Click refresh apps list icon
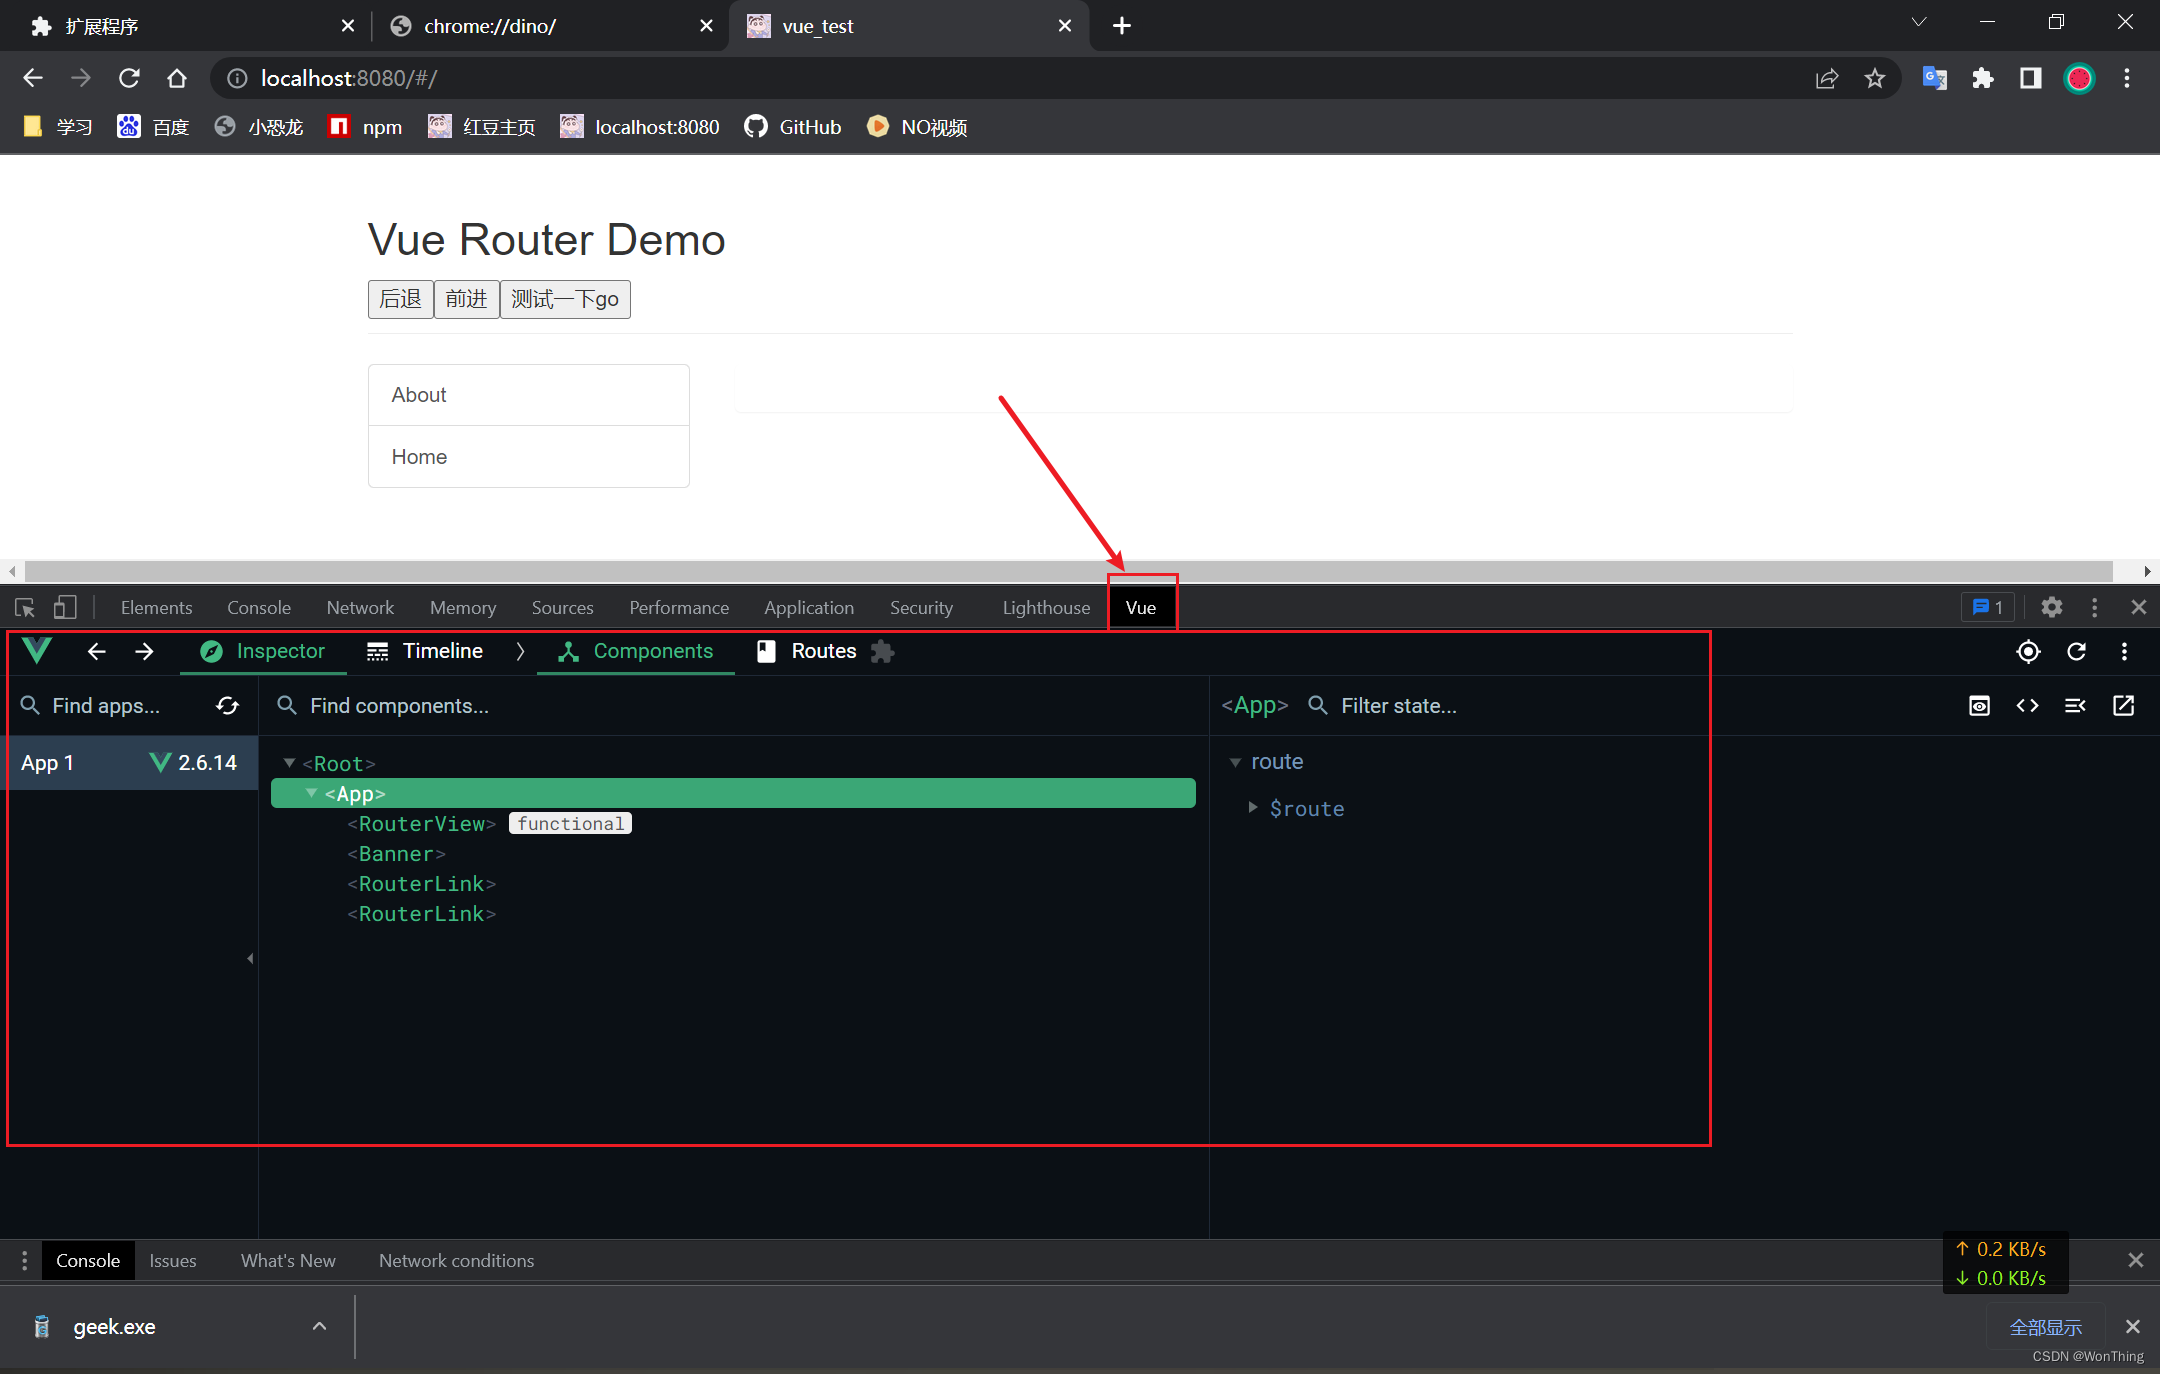Screen dimensions: 2160x1374 [227, 706]
